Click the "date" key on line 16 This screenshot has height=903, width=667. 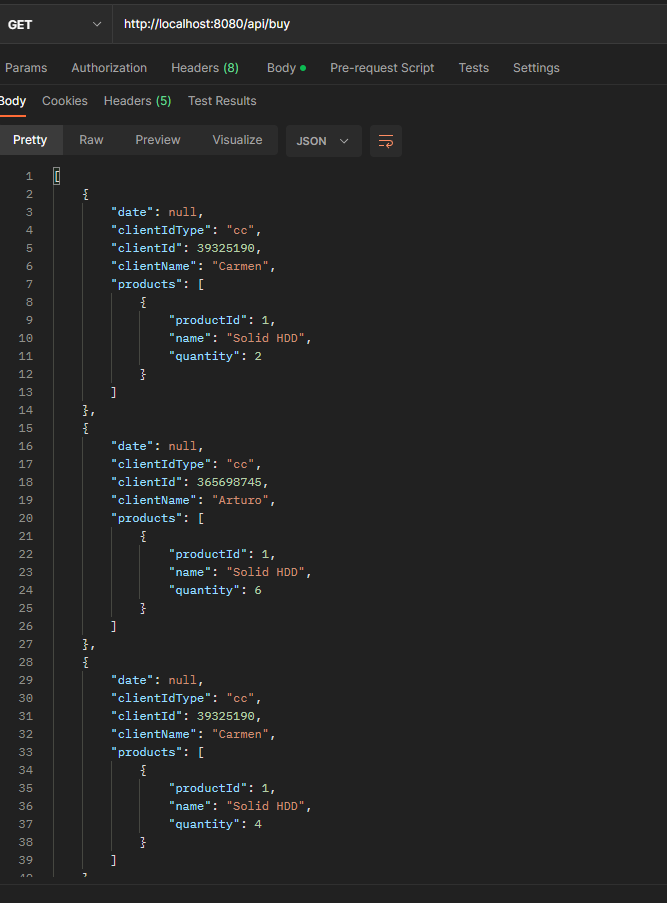coord(132,446)
